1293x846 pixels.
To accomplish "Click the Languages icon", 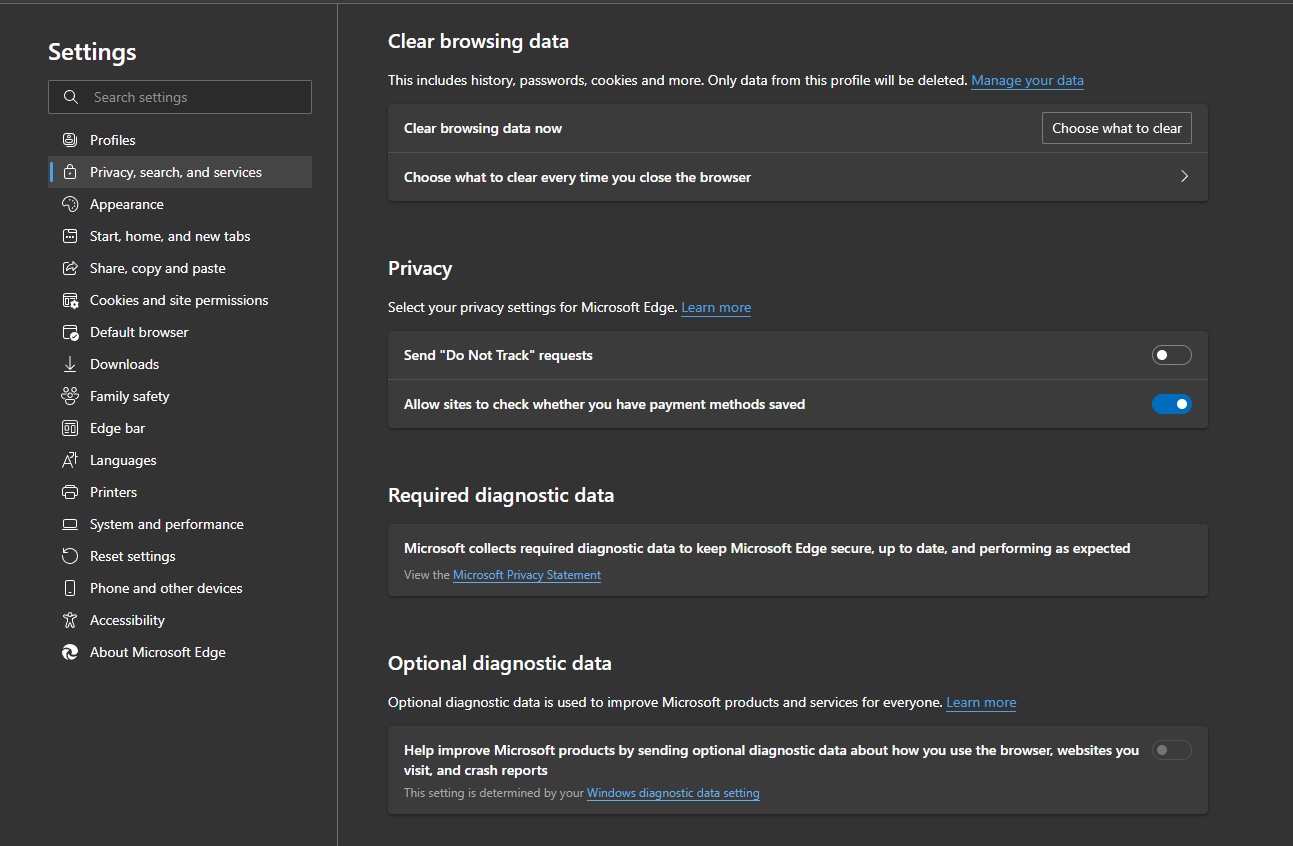I will (x=70, y=460).
